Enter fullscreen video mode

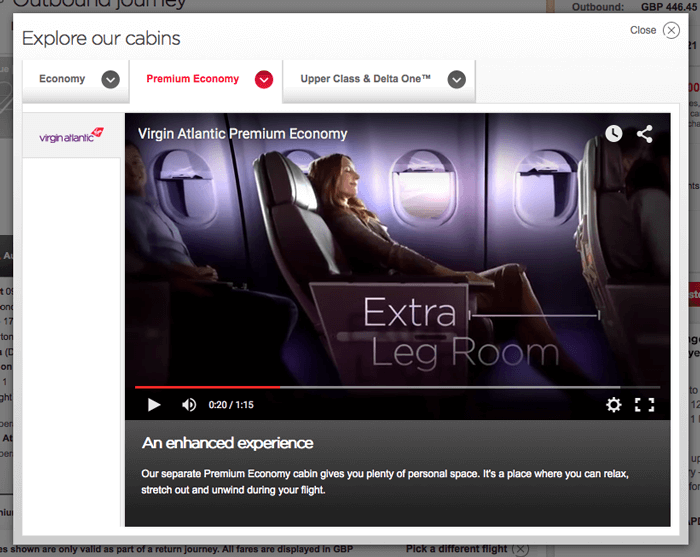tap(644, 404)
